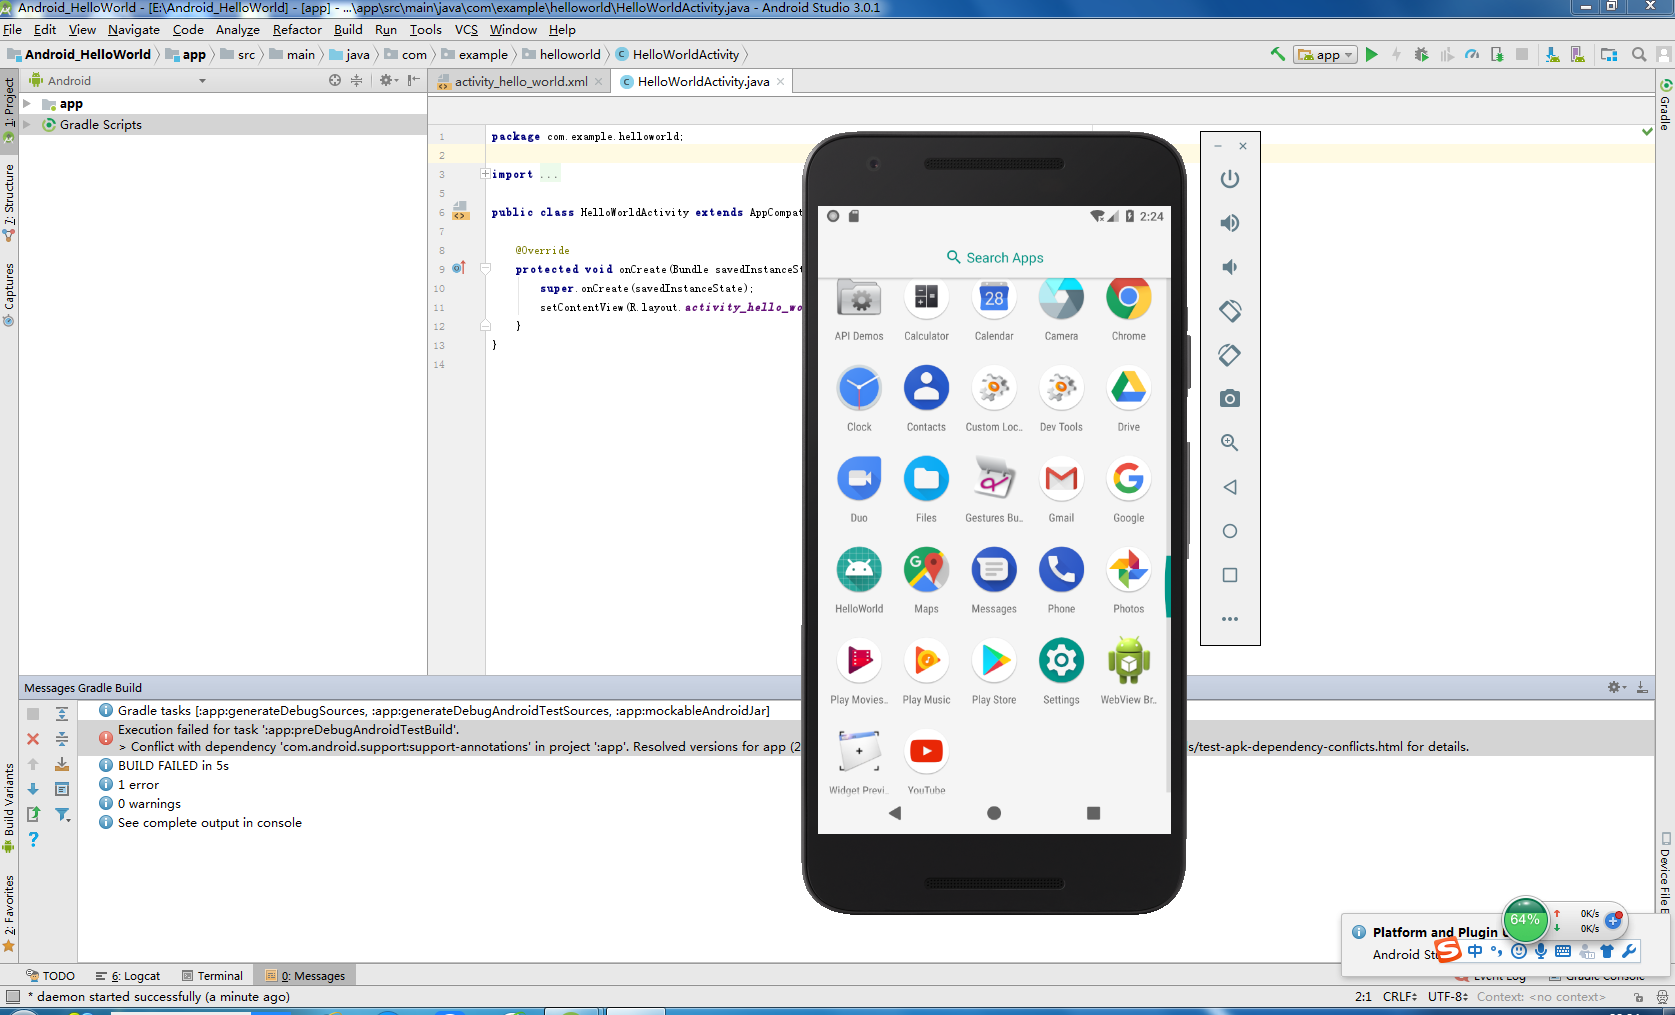Click the emulator zoom icon
Viewport: 1675px width, 1015px height.
[1230, 443]
